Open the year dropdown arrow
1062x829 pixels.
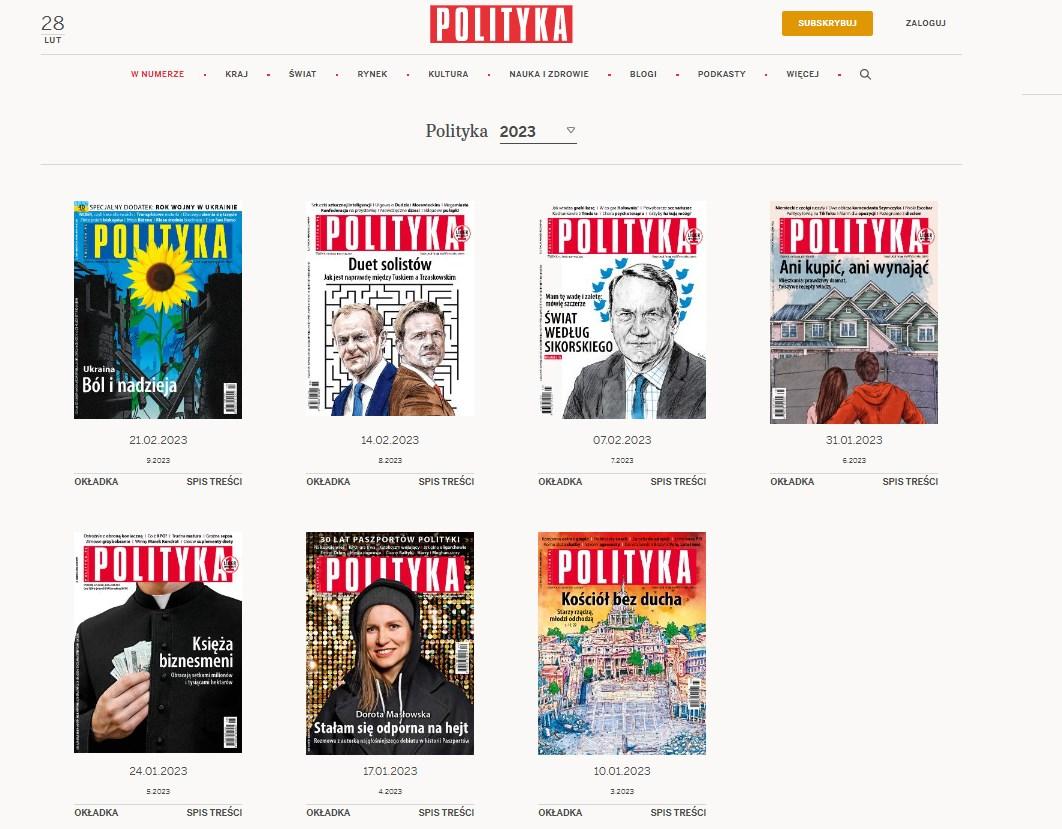tap(571, 130)
